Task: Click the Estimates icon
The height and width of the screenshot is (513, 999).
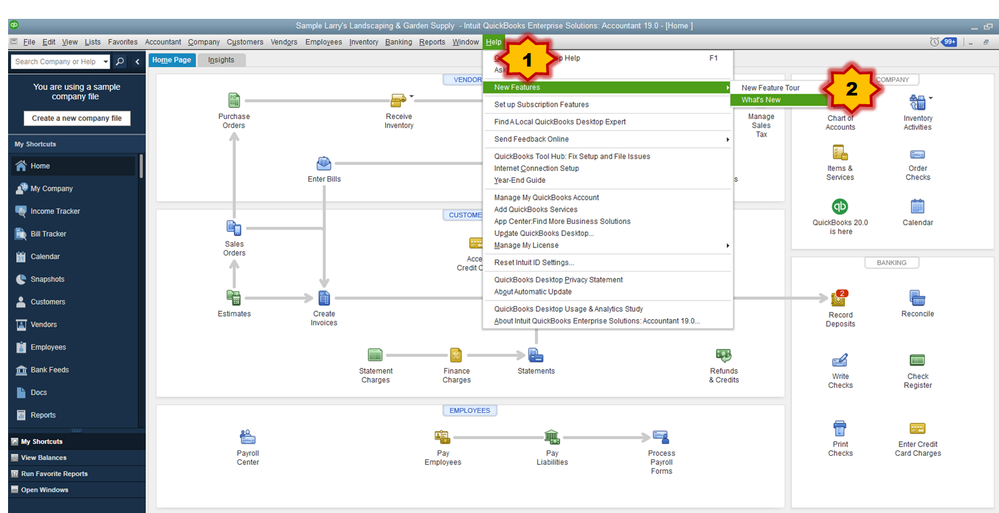Action: pos(234,298)
